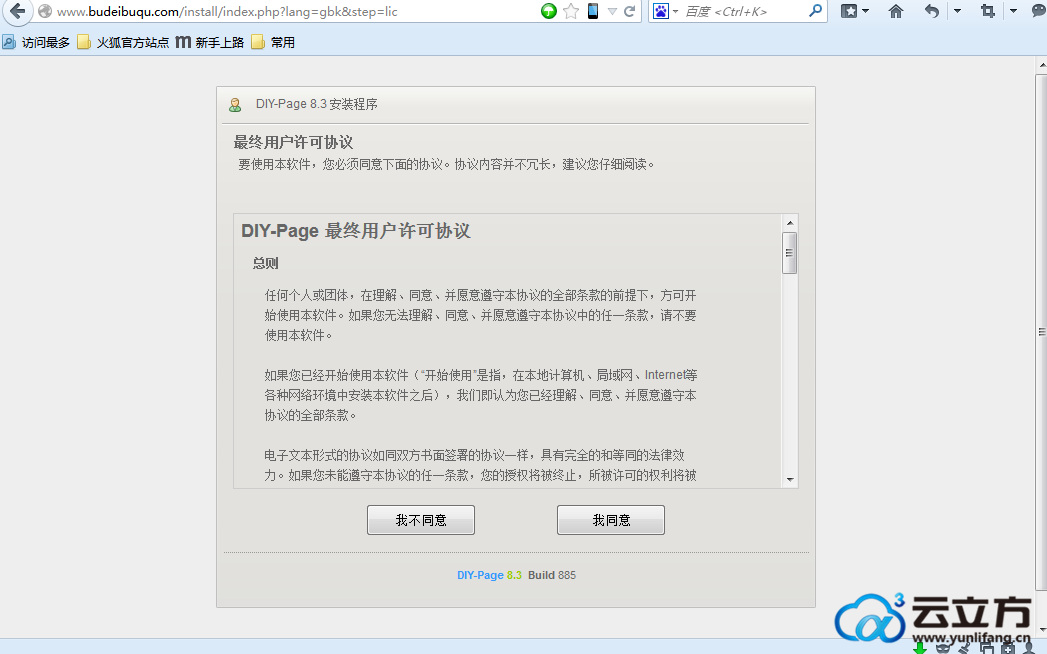Expand the undo button dropdown arrow
Screen dimensions: 1047x654
tap(958, 11)
